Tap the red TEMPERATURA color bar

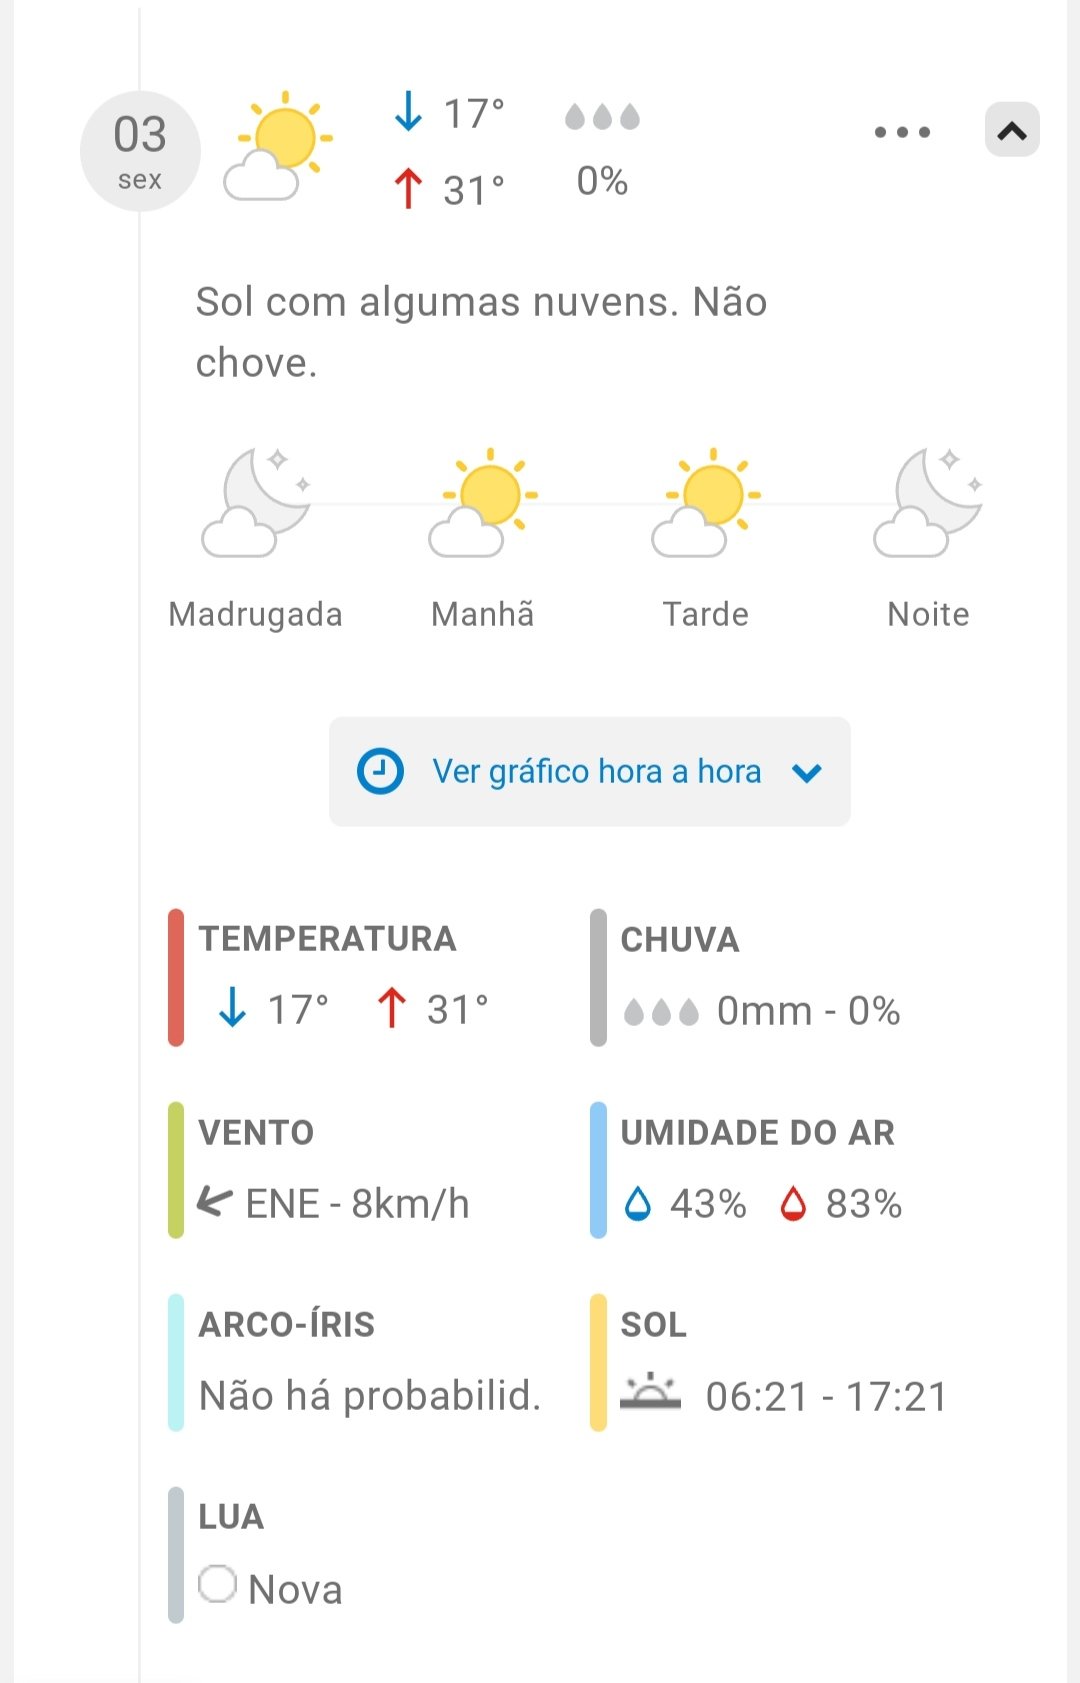[x=176, y=977]
